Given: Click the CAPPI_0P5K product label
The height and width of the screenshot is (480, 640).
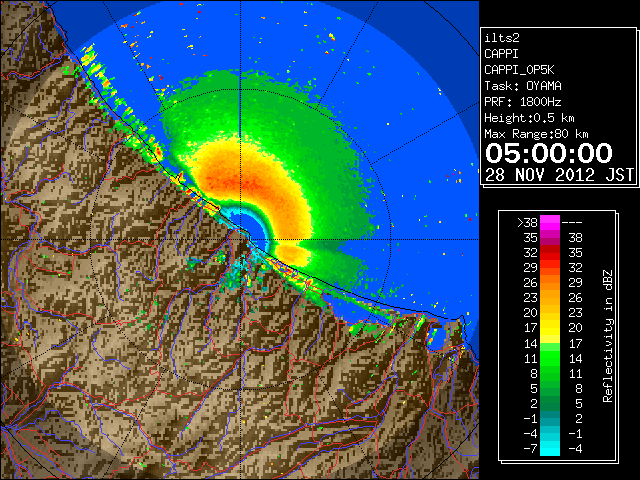Looking at the screenshot, I should click(519, 70).
